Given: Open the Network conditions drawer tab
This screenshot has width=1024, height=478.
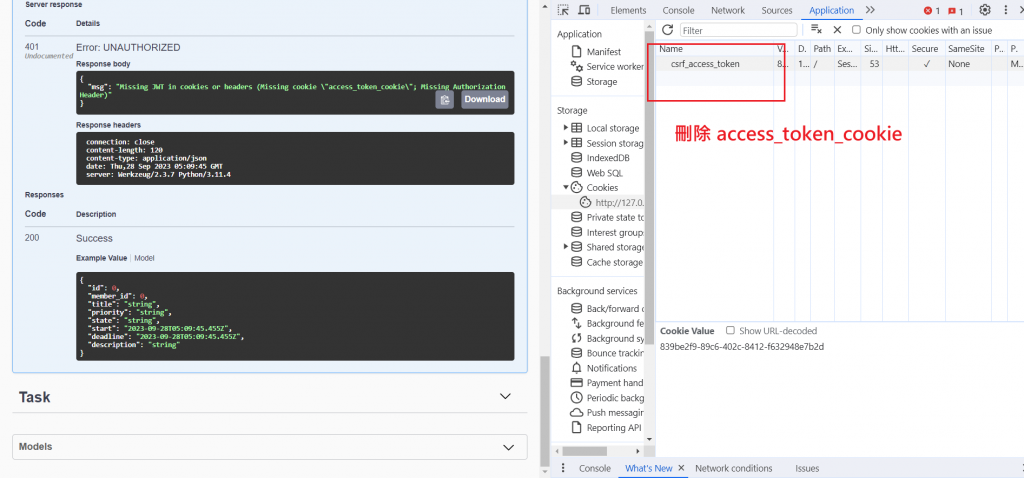Looking at the screenshot, I should 733,468.
